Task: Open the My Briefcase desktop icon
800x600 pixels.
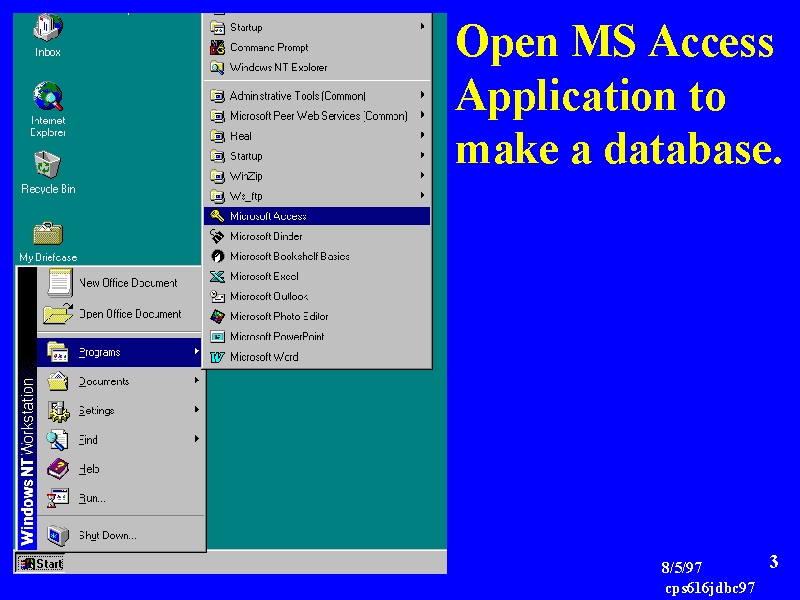Action: coord(47,242)
